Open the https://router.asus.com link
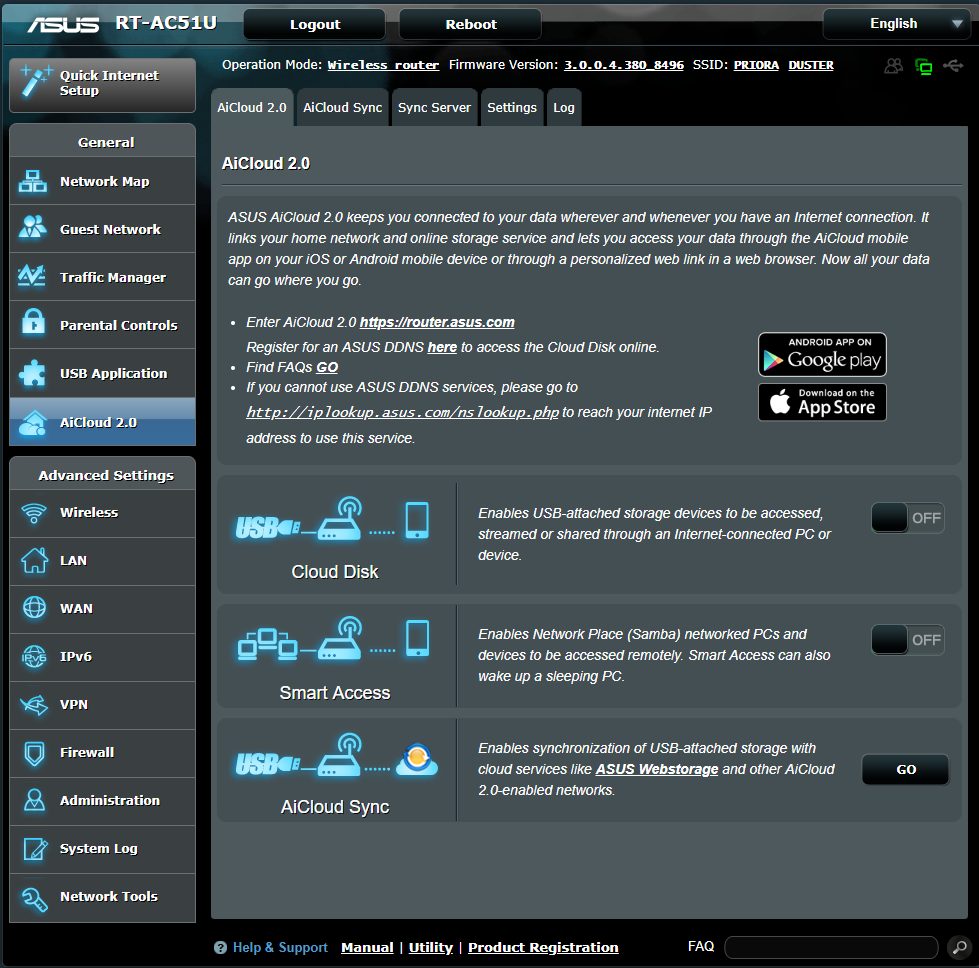This screenshot has width=979, height=968. point(437,322)
